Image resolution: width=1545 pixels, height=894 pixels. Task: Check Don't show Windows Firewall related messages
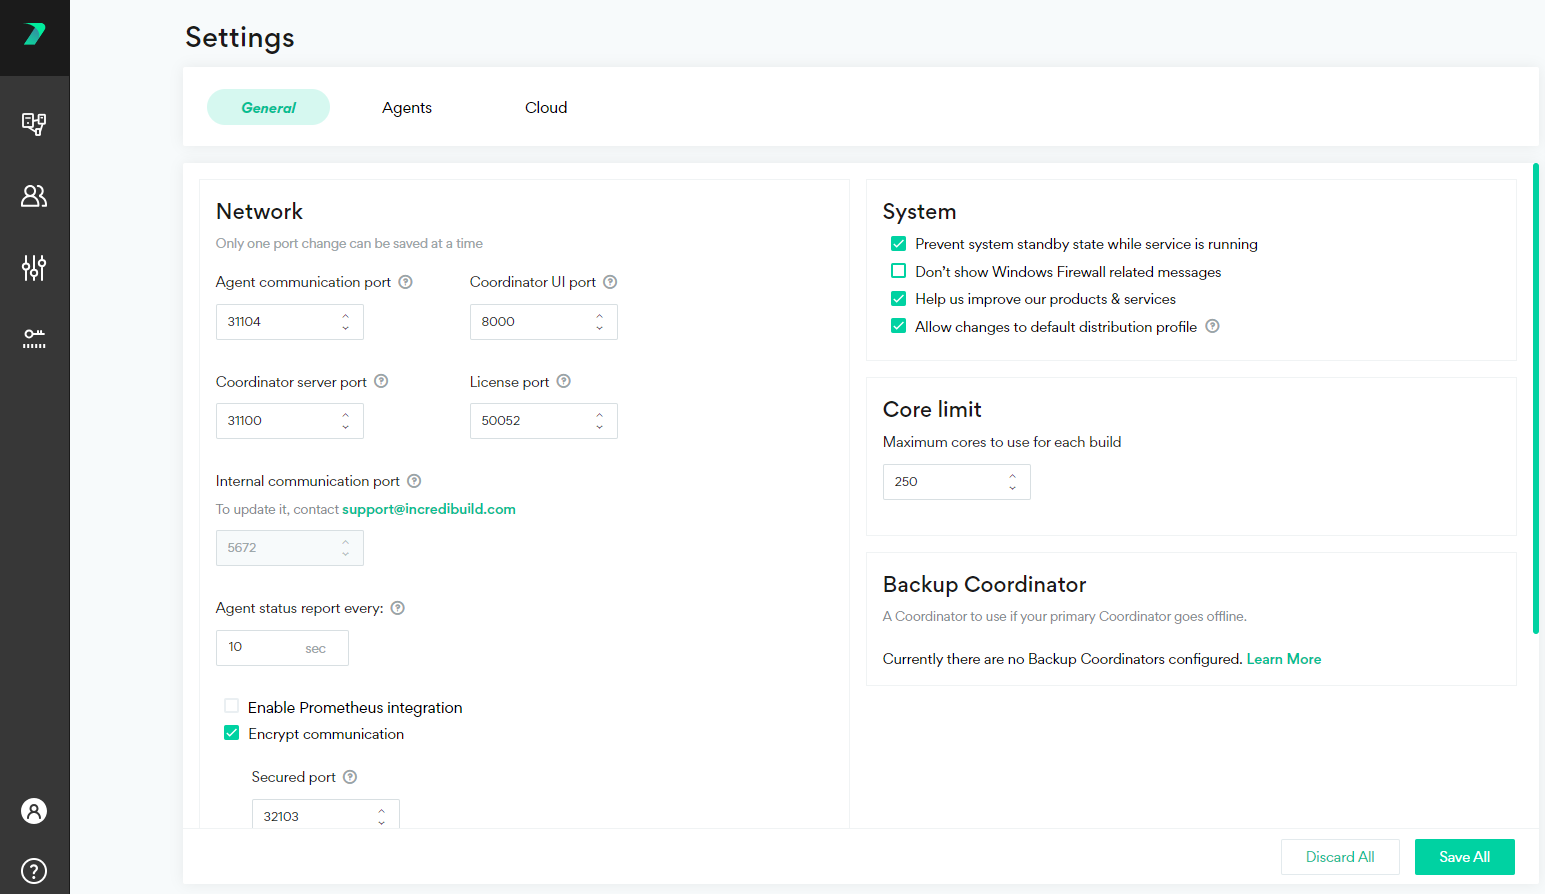click(899, 271)
